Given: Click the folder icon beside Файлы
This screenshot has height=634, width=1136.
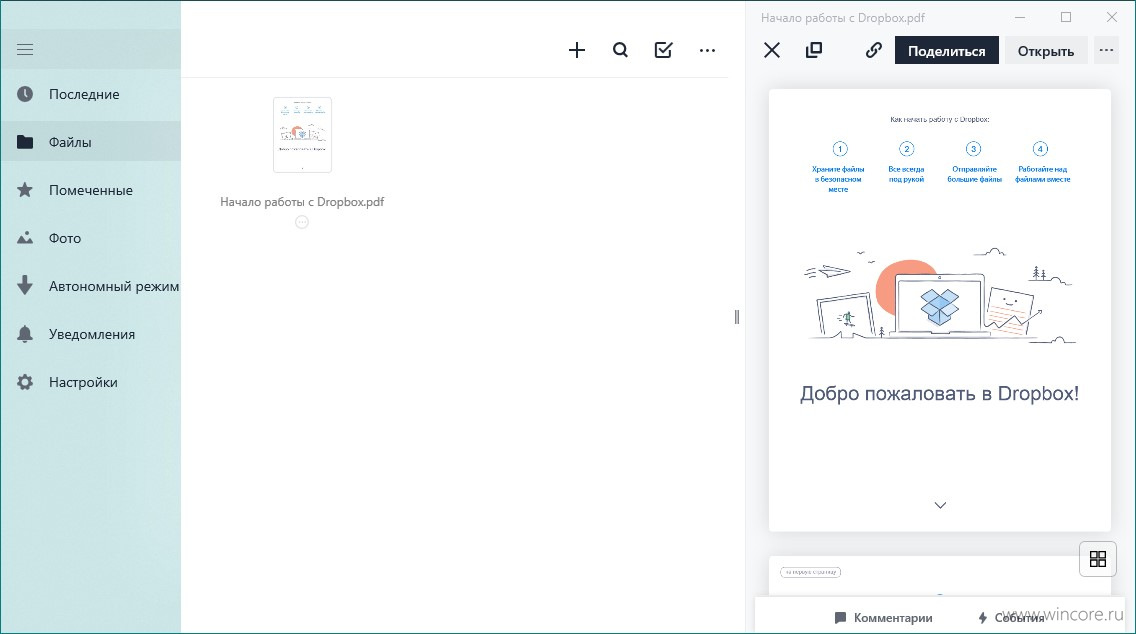Looking at the screenshot, I should (25, 142).
